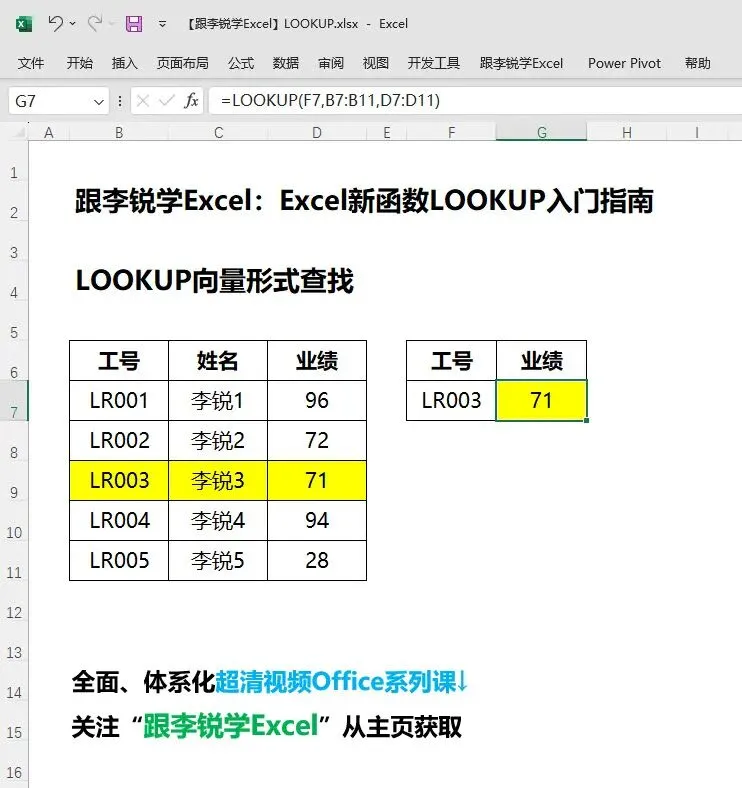The height and width of the screenshot is (788, 742).
Task: Open the 开发工具 tab
Action: (x=433, y=63)
